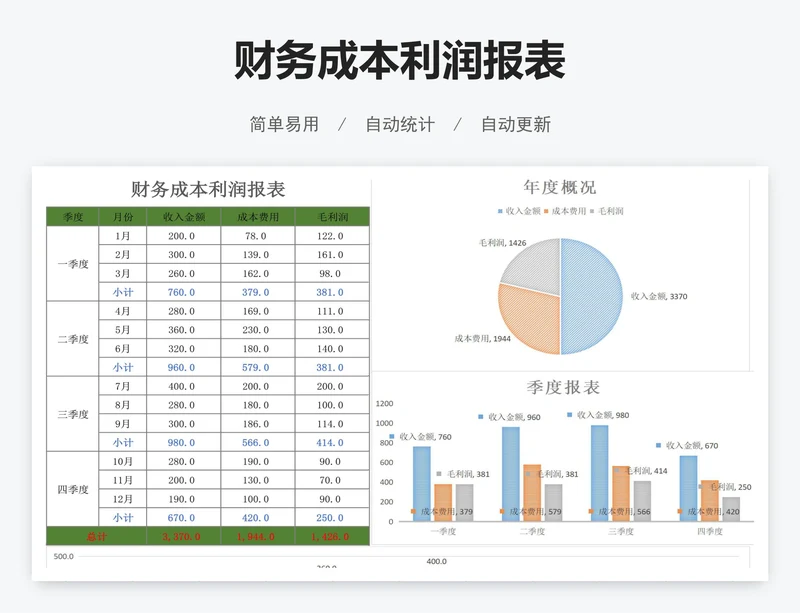Click the 成本费用 column header in table
Screen dimensions: 800x613
pos(258,217)
